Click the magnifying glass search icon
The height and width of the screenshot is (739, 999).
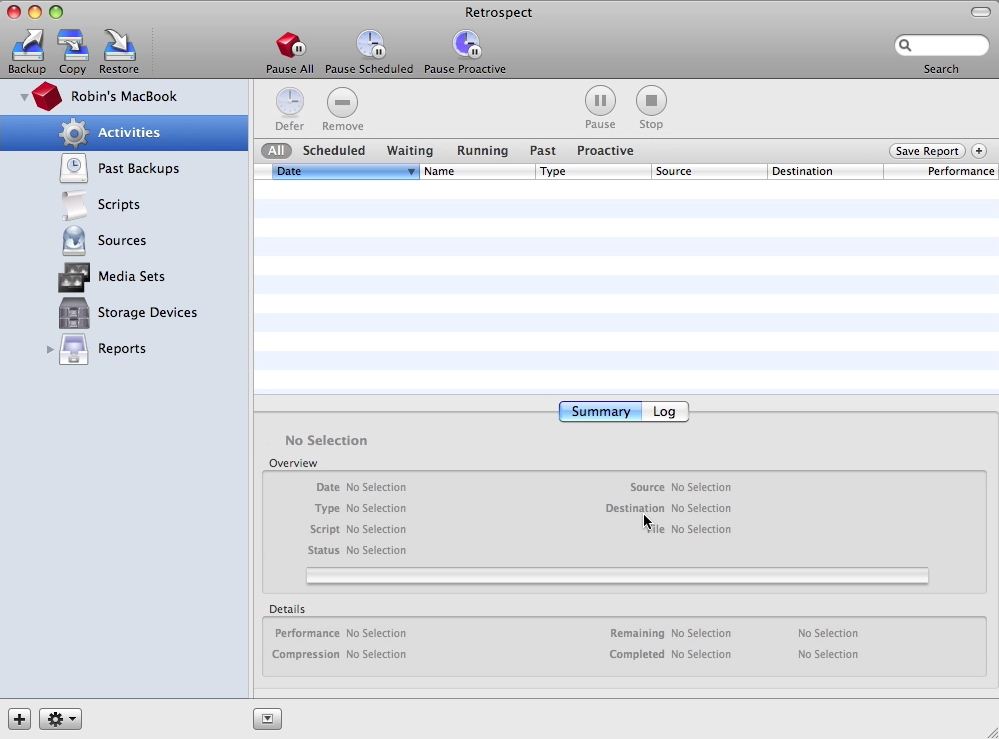click(905, 45)
